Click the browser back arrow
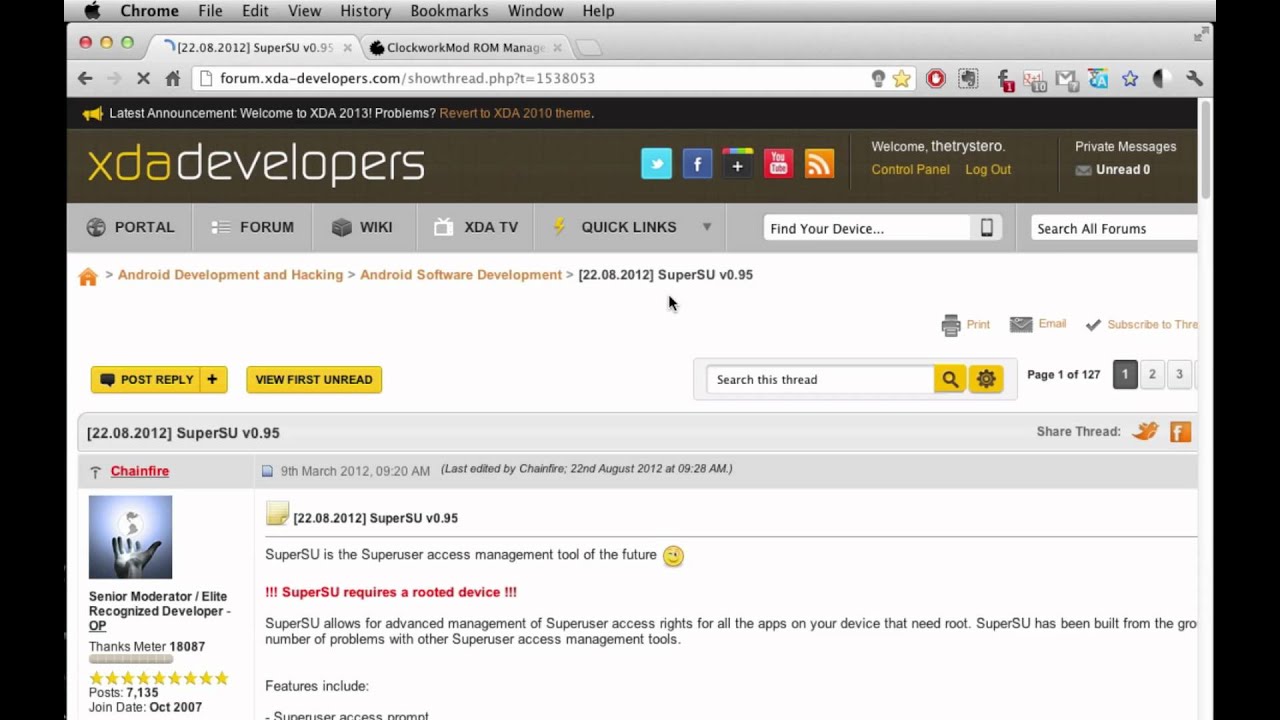 pyautogui.click(x=85, y=78)
